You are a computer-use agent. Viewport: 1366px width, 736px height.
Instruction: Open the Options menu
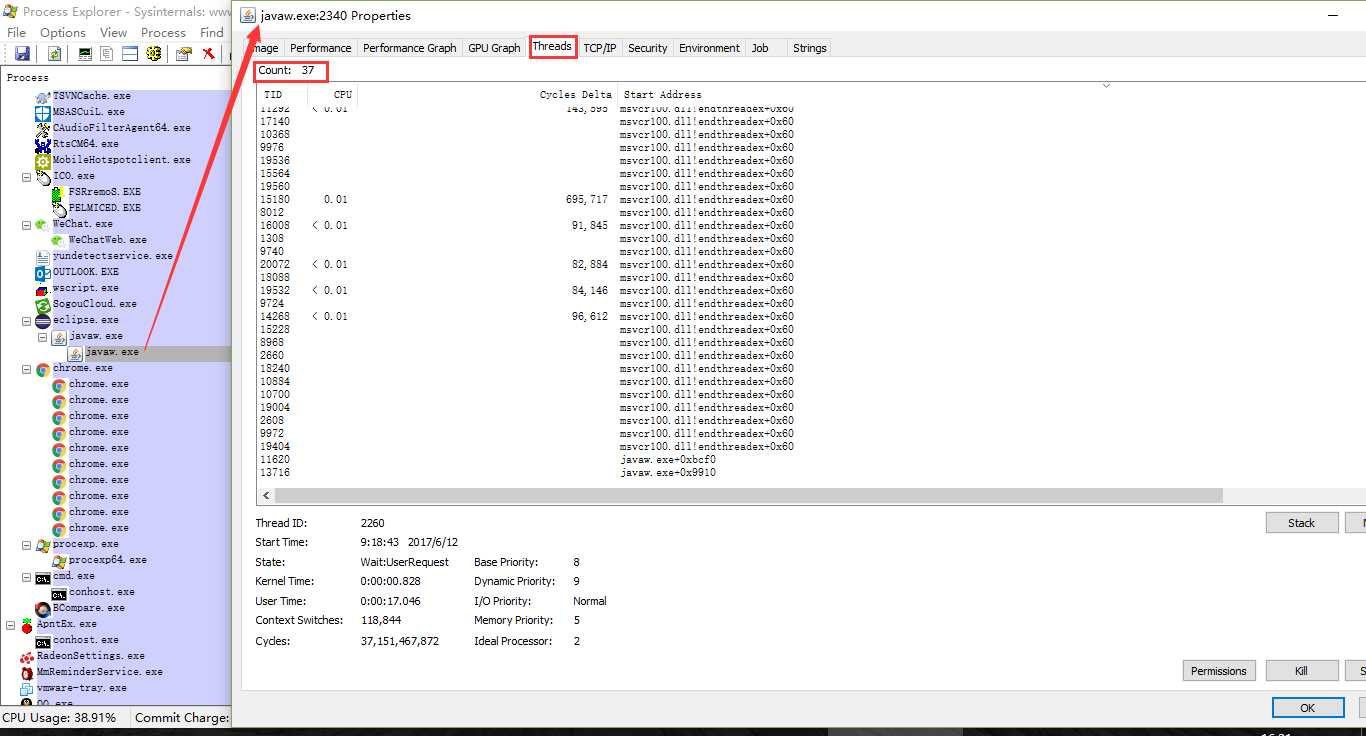63,32
